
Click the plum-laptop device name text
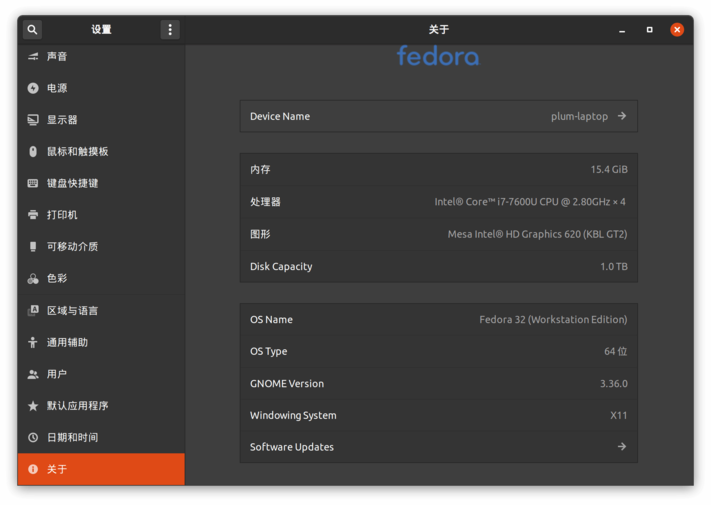coord(579,116)
